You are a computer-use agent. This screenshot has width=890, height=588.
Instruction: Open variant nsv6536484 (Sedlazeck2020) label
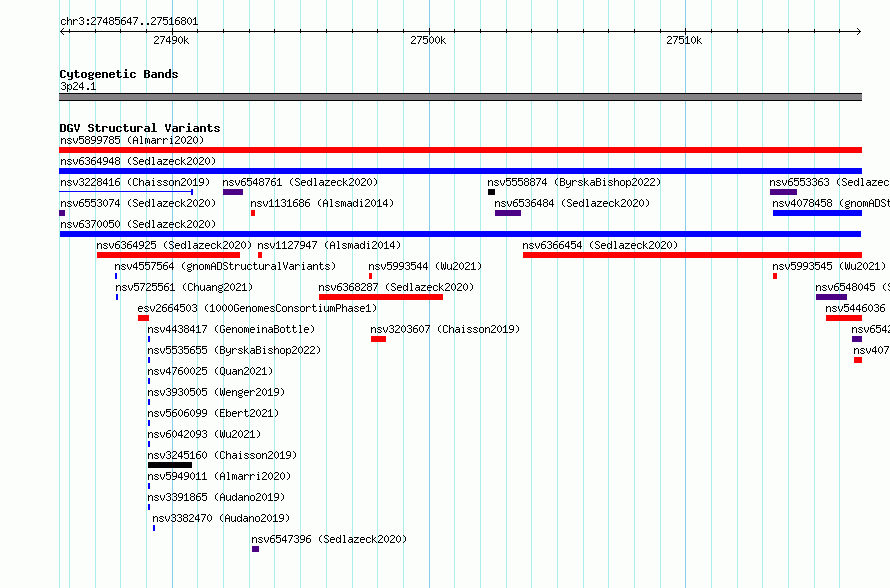(x=572, y=203)
